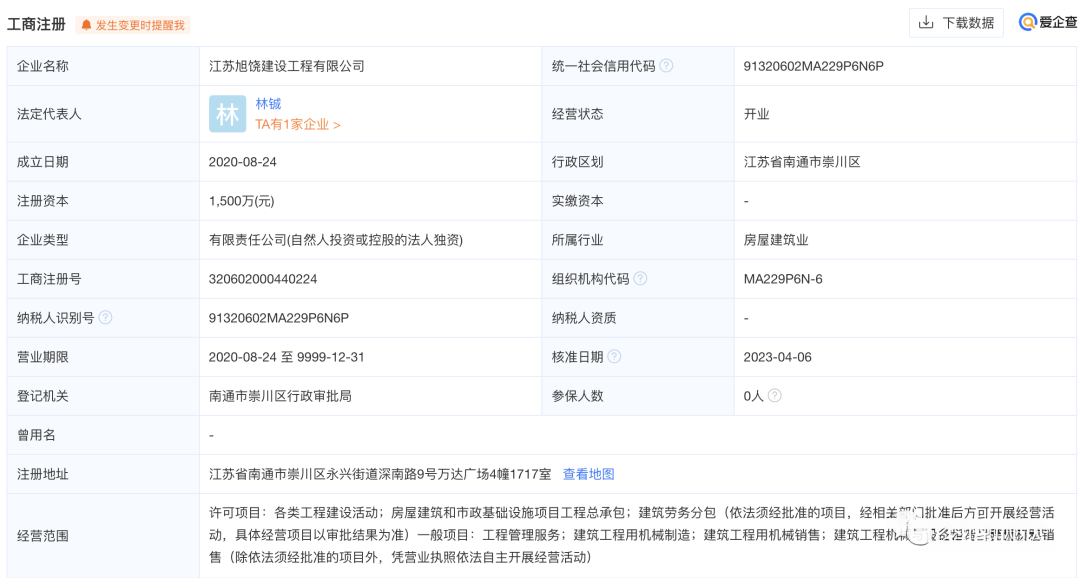The width and height of the screenshot is (1080, 578).
Task: Select the 工商注册 section heading
Action: 36,24
